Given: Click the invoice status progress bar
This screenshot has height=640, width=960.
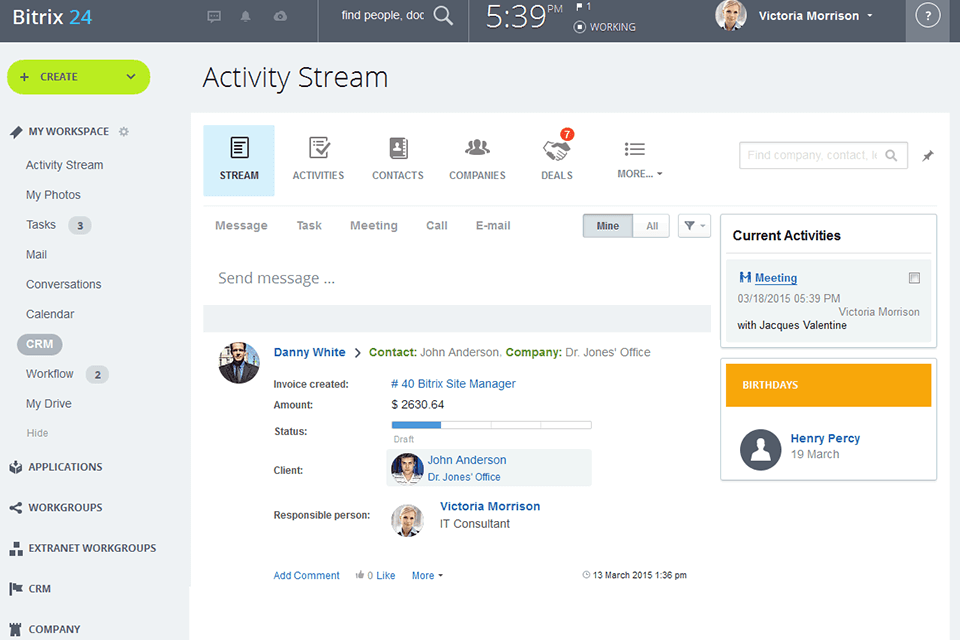Looking at the screenshot, I should tap(492, 425).
